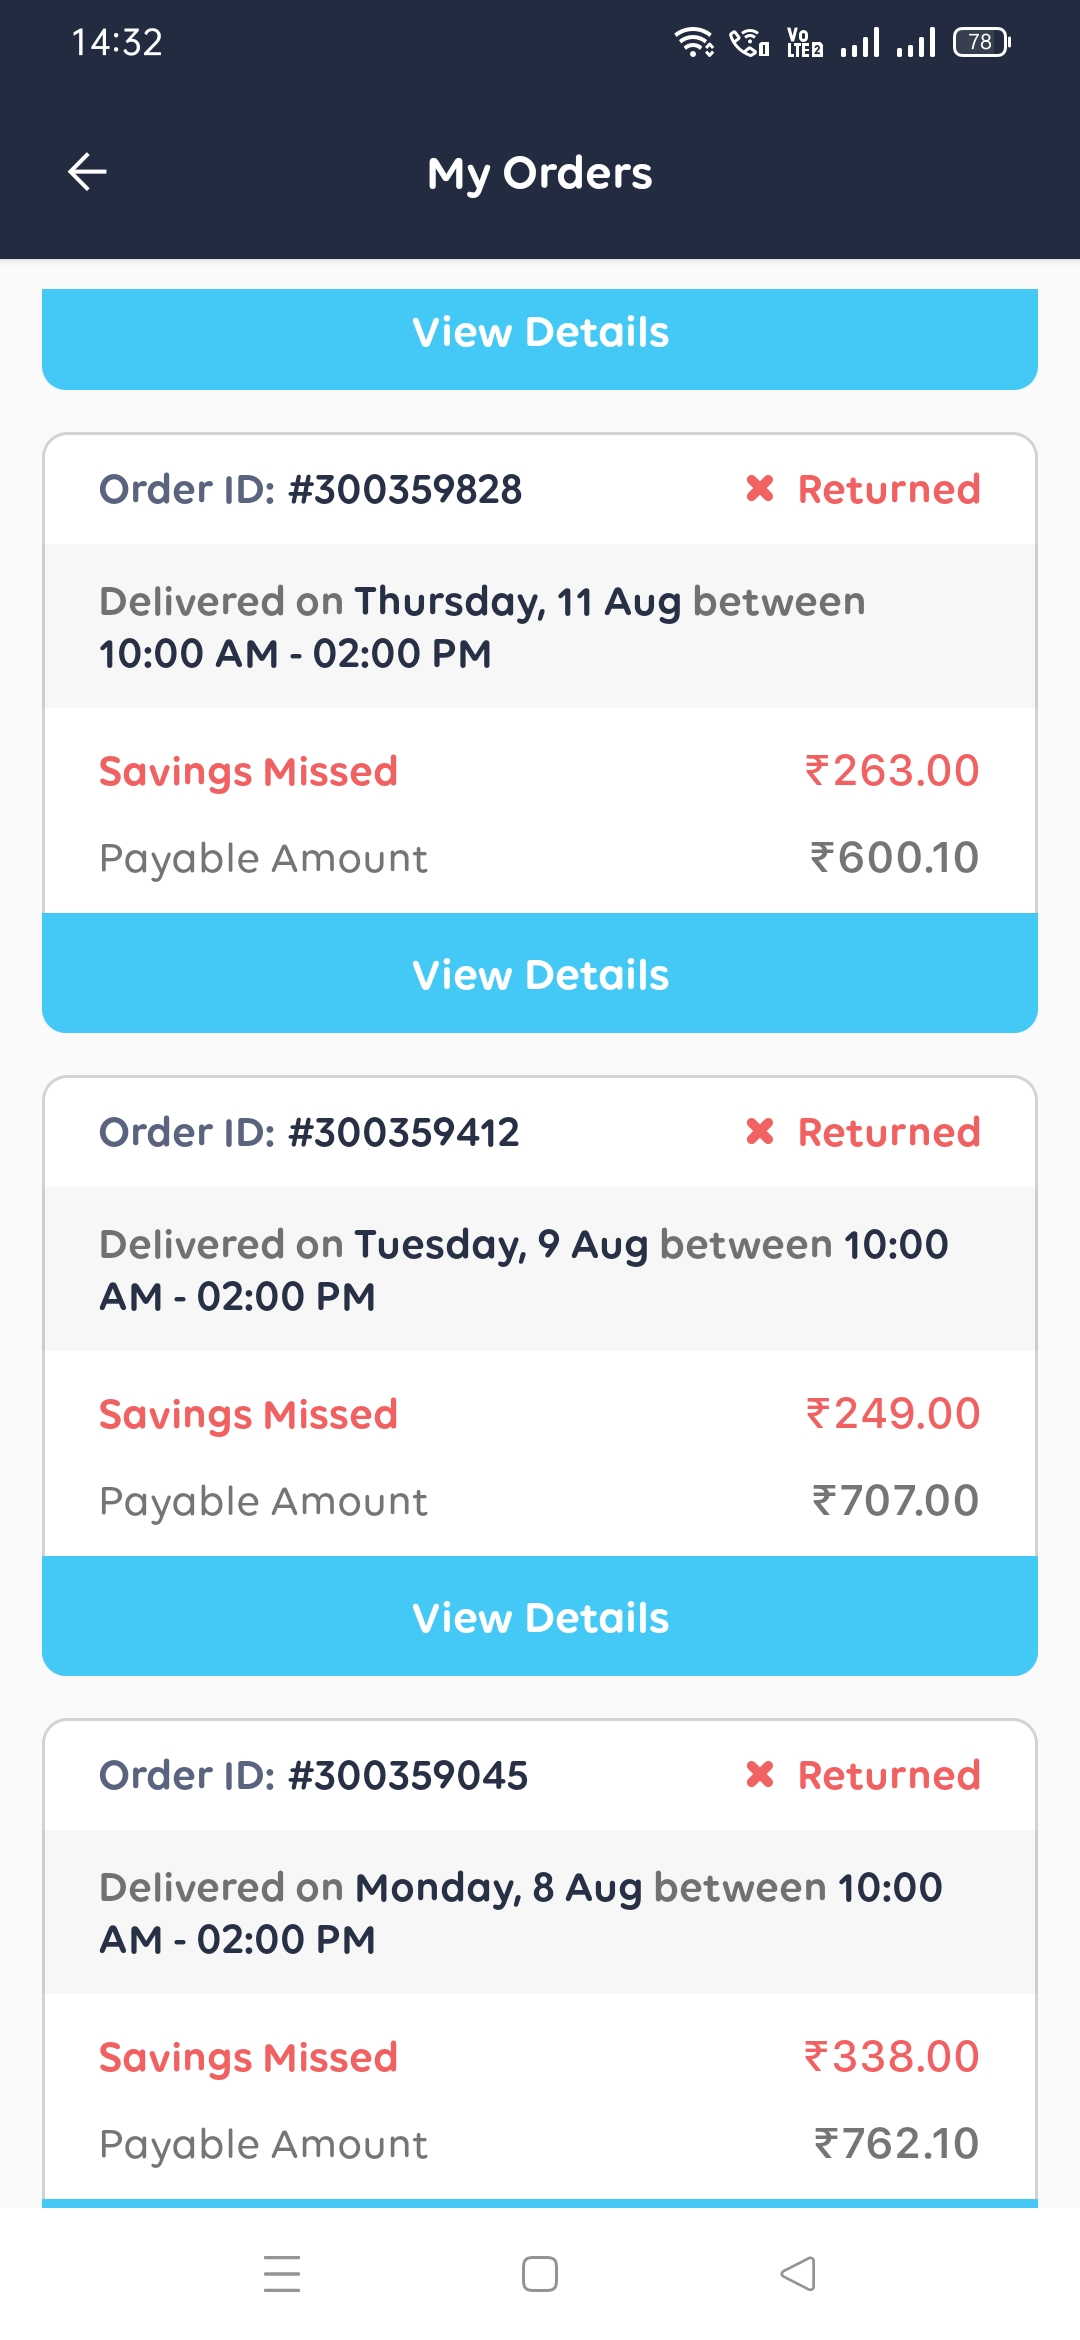The width and height of the screenshot is (1080, 2340).
Task: Tap the Wi-Fi status icon
Action: [x=693, y=42]
